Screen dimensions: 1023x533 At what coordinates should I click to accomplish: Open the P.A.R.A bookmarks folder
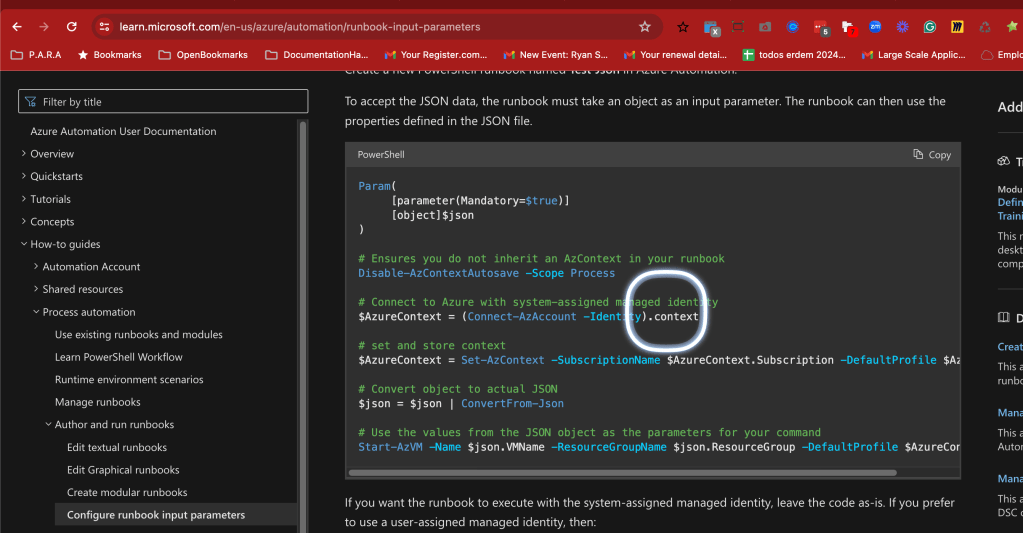coord(36,55)
